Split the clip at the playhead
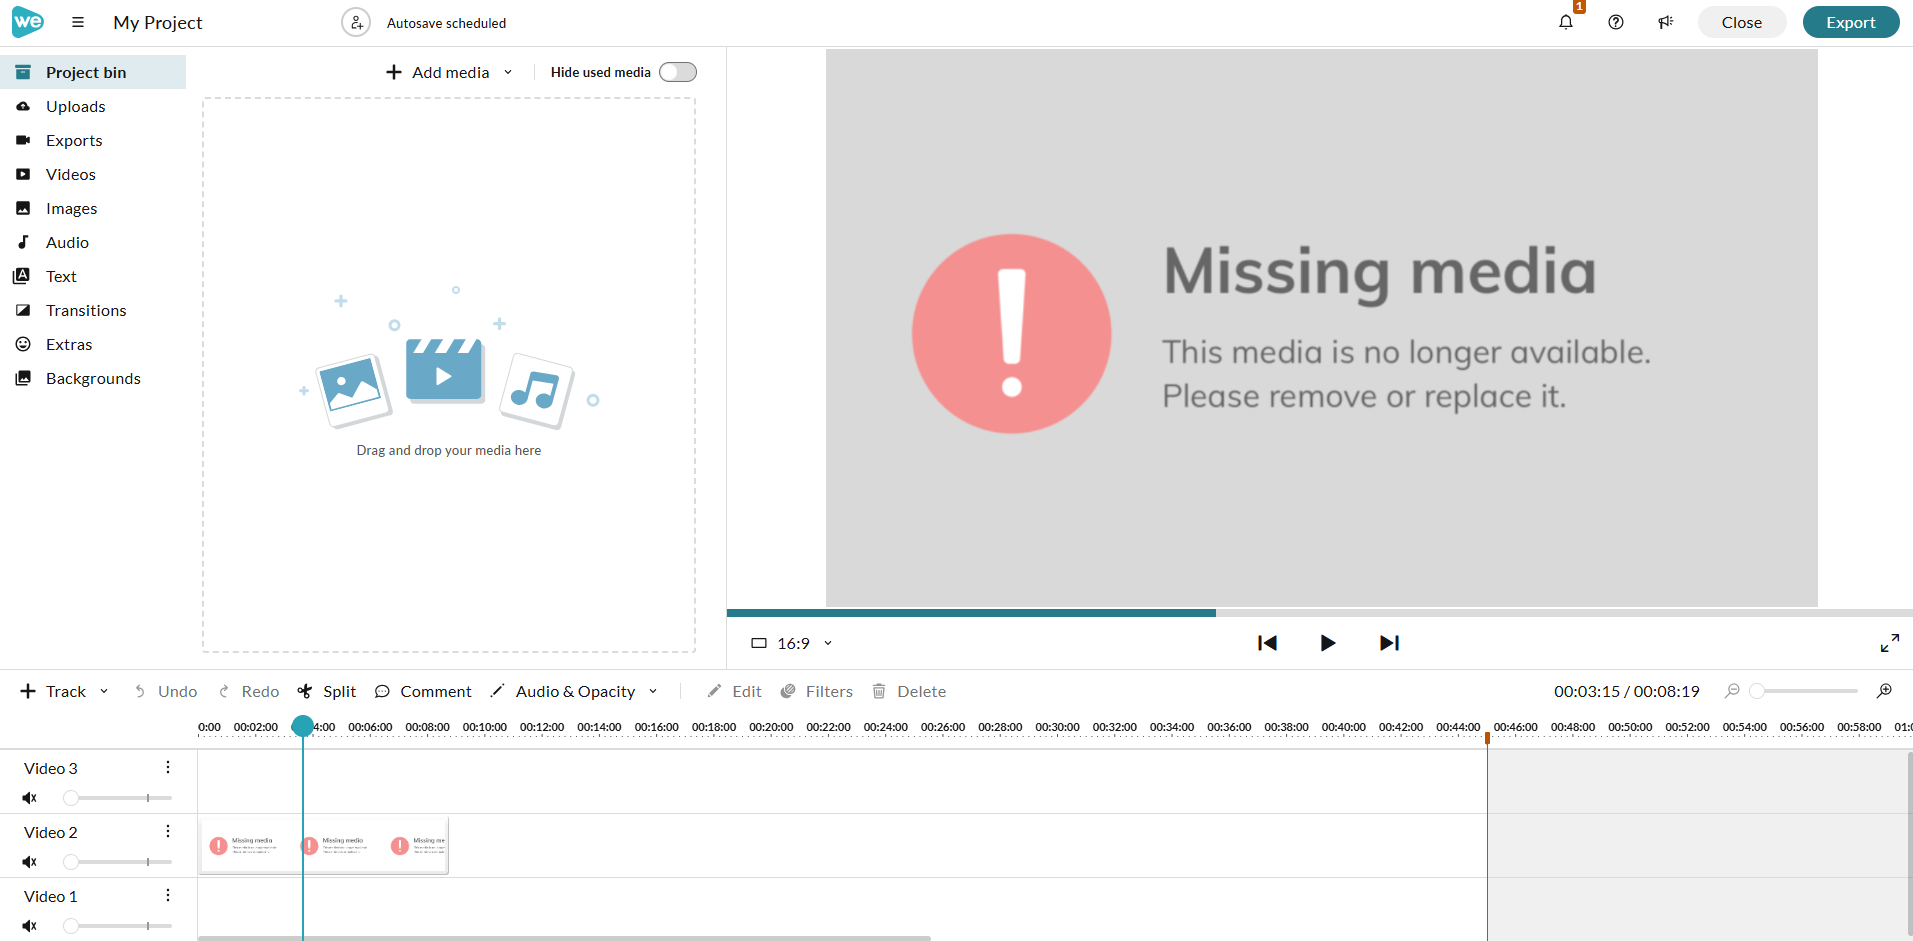1913x941 pixels. coord(327,691)
